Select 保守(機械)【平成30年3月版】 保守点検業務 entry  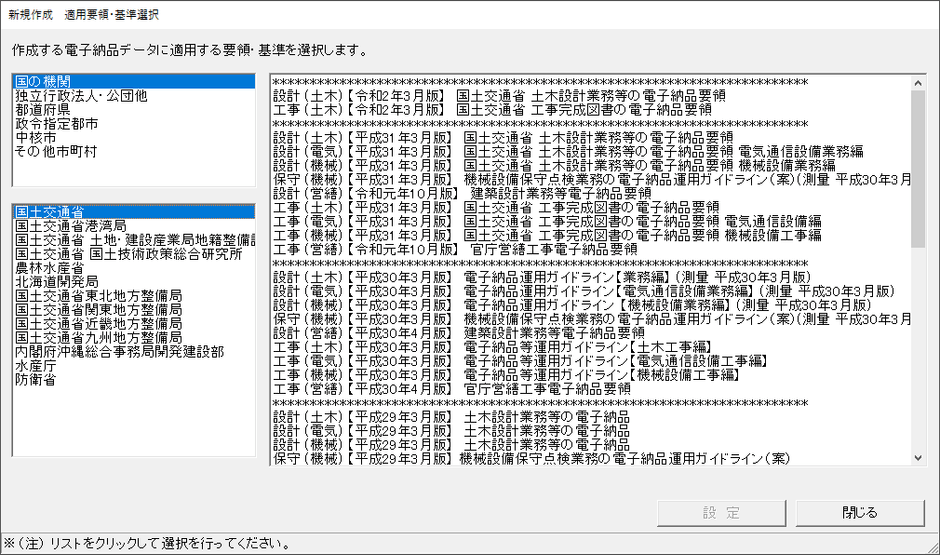(592, 319)
